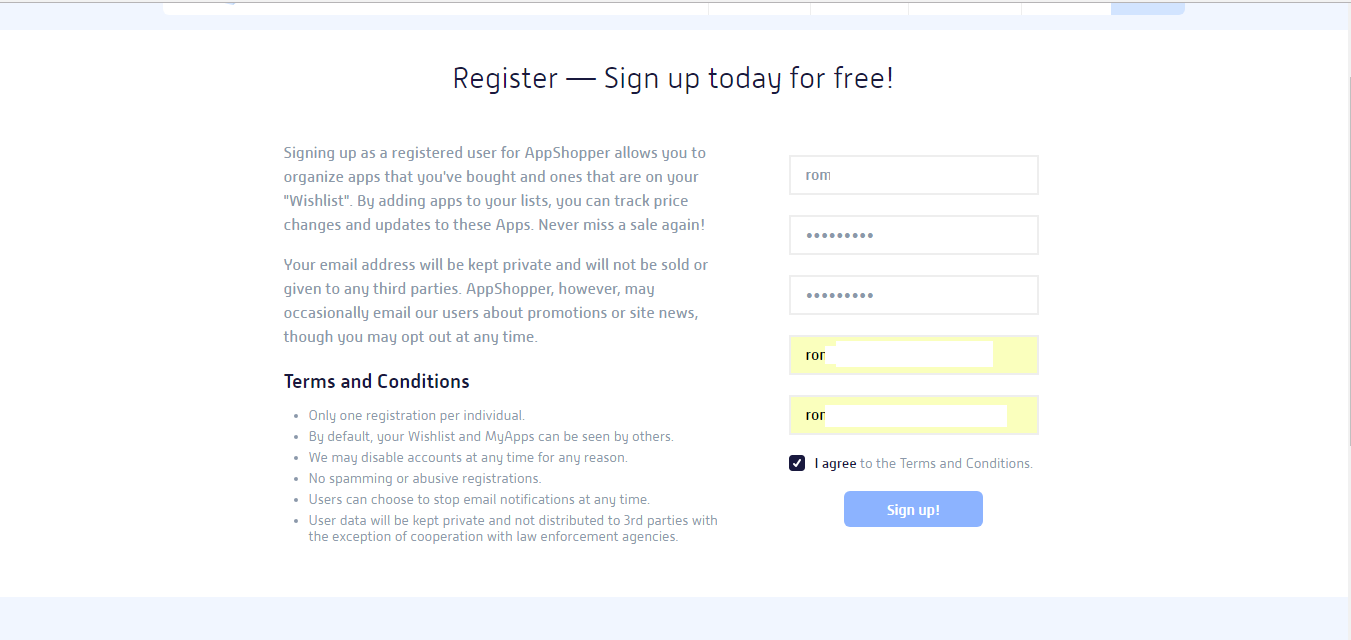The image size is (1351, 640).
Task: Select the confirm password input field
Action: 913,295
